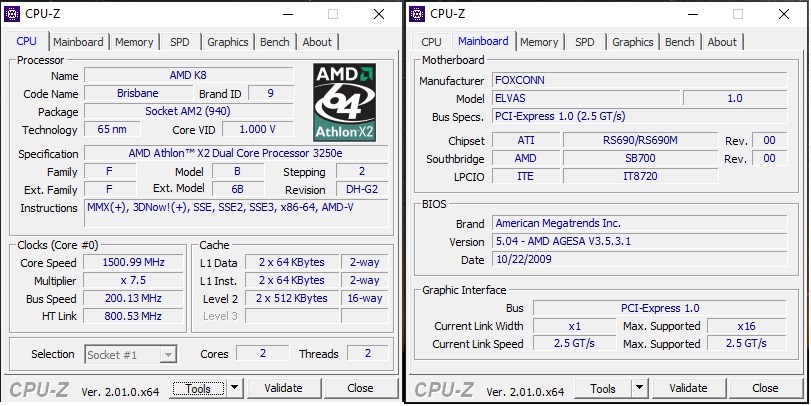Click BIOS version 5.04 - AMD AGESA V3.5.3.1
This screenshot has width=811, height=406.
coord(640,241)
